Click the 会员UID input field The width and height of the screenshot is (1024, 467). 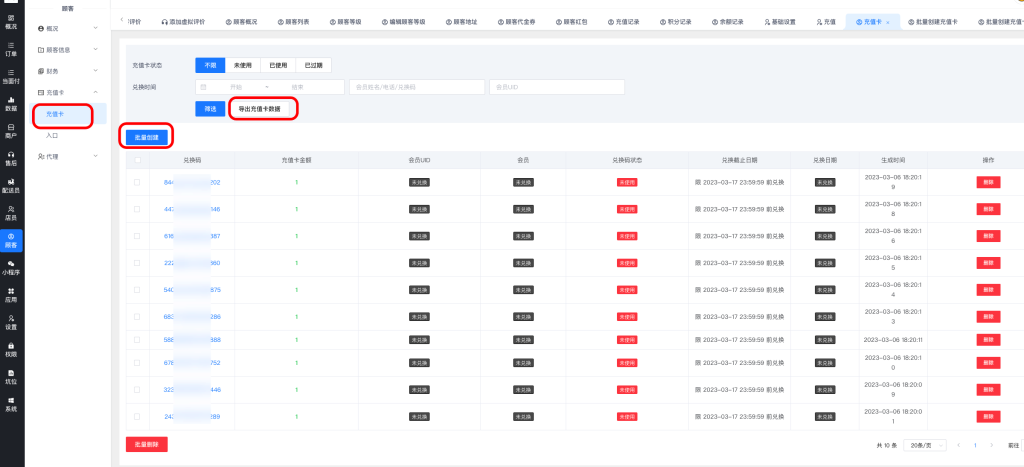[x=557, y=87]
